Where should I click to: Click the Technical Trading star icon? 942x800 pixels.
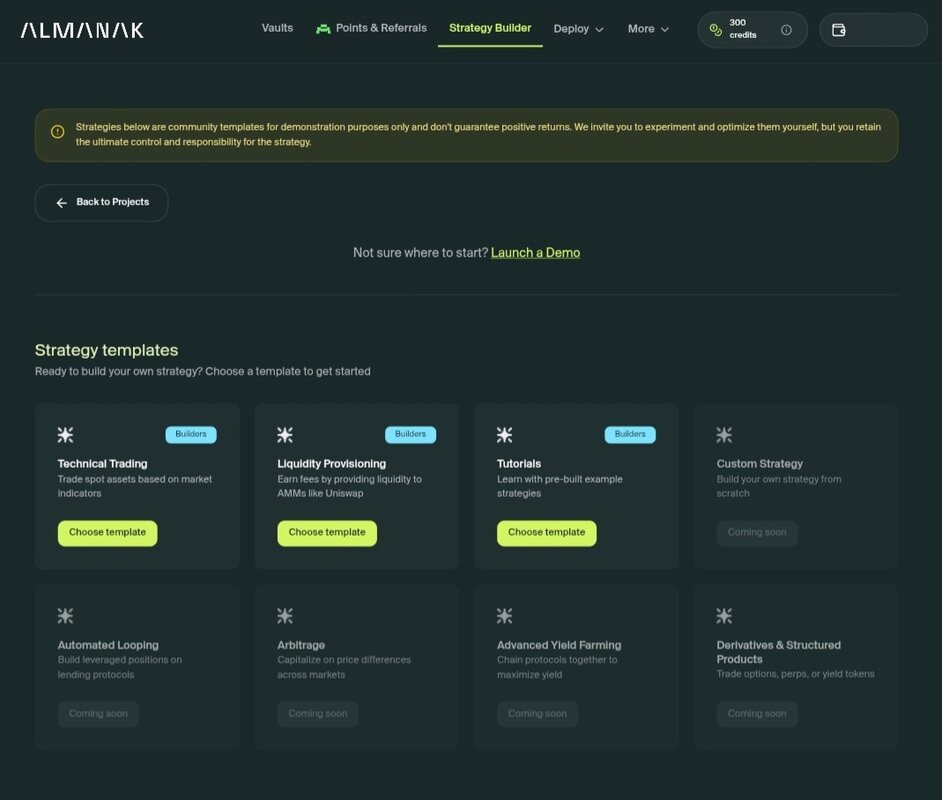click(x=66, y=435)
